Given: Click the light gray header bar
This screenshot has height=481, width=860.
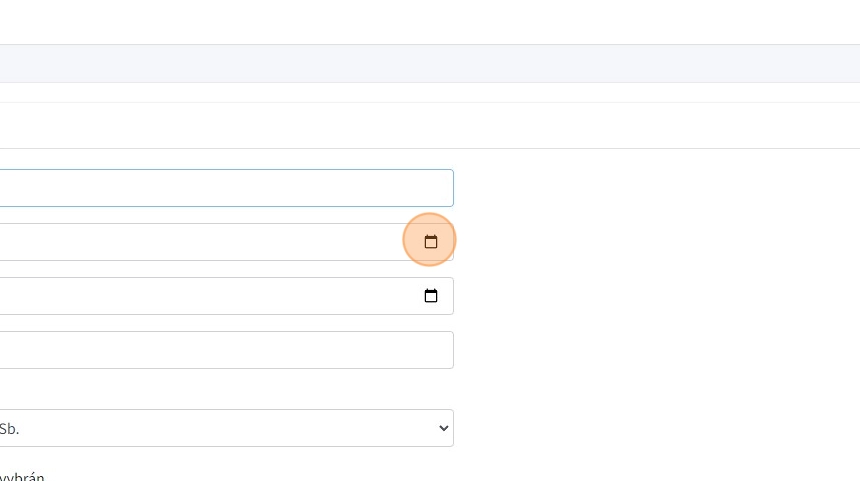Looking at the screenshot, I should 430,63.
